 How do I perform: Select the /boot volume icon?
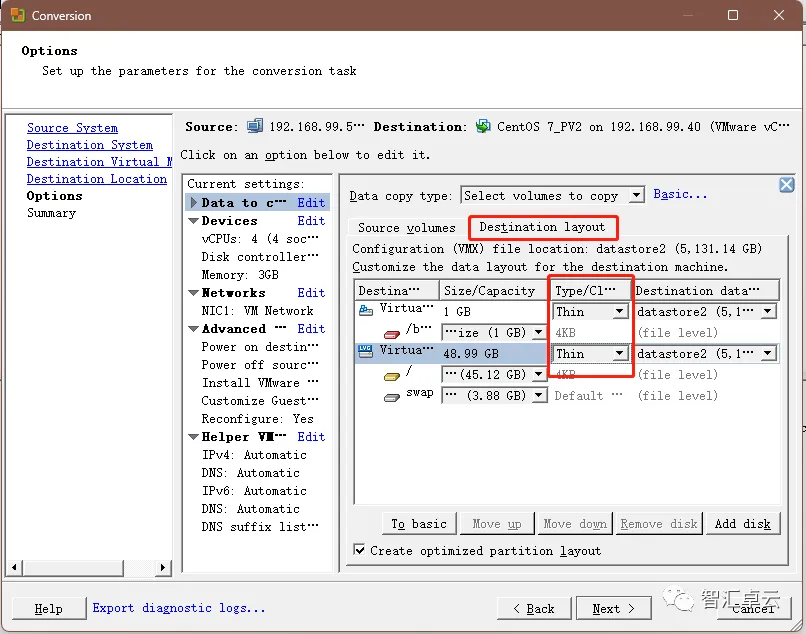point(392,335)
